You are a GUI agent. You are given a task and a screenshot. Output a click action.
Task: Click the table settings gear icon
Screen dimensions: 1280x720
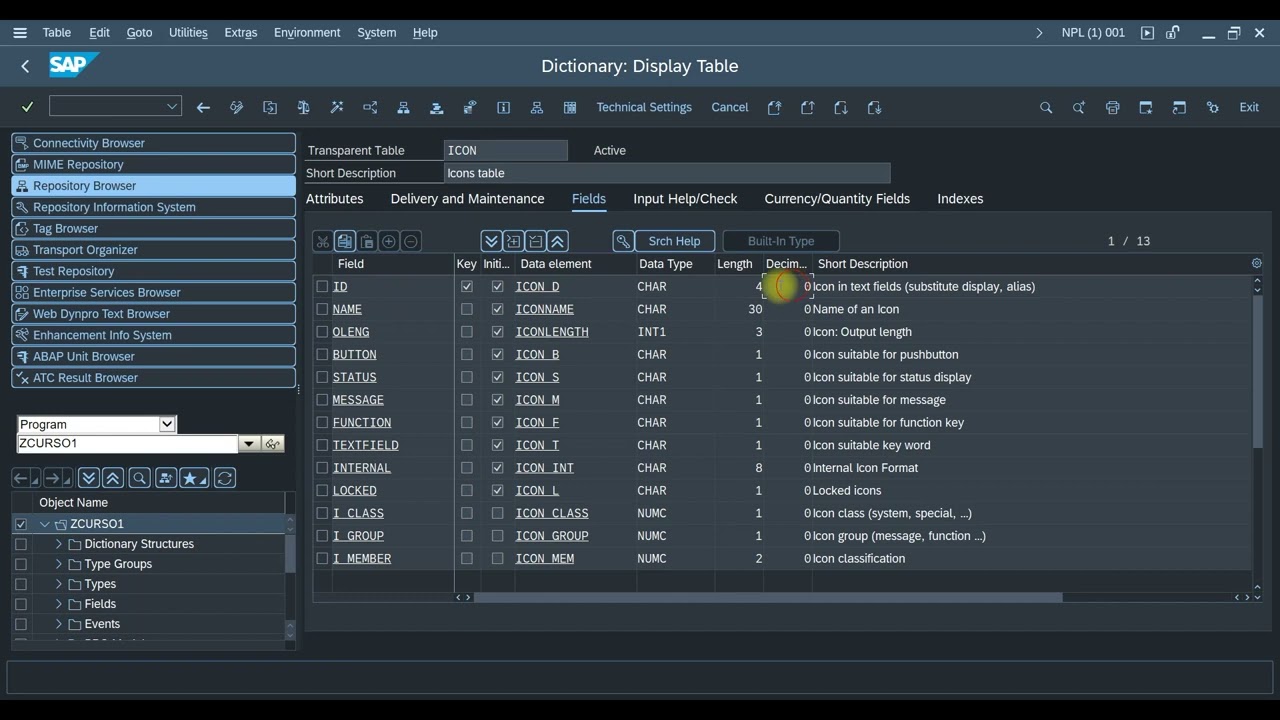click(1257, 264)
